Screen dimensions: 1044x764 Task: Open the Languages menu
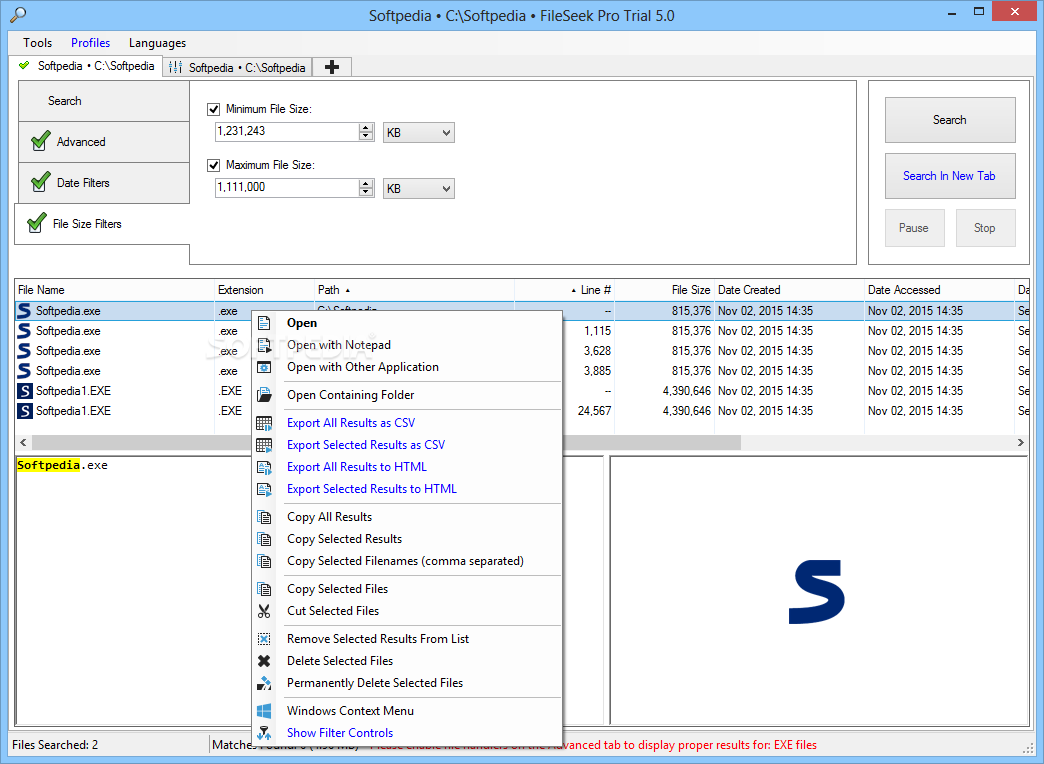pos(157,43)
